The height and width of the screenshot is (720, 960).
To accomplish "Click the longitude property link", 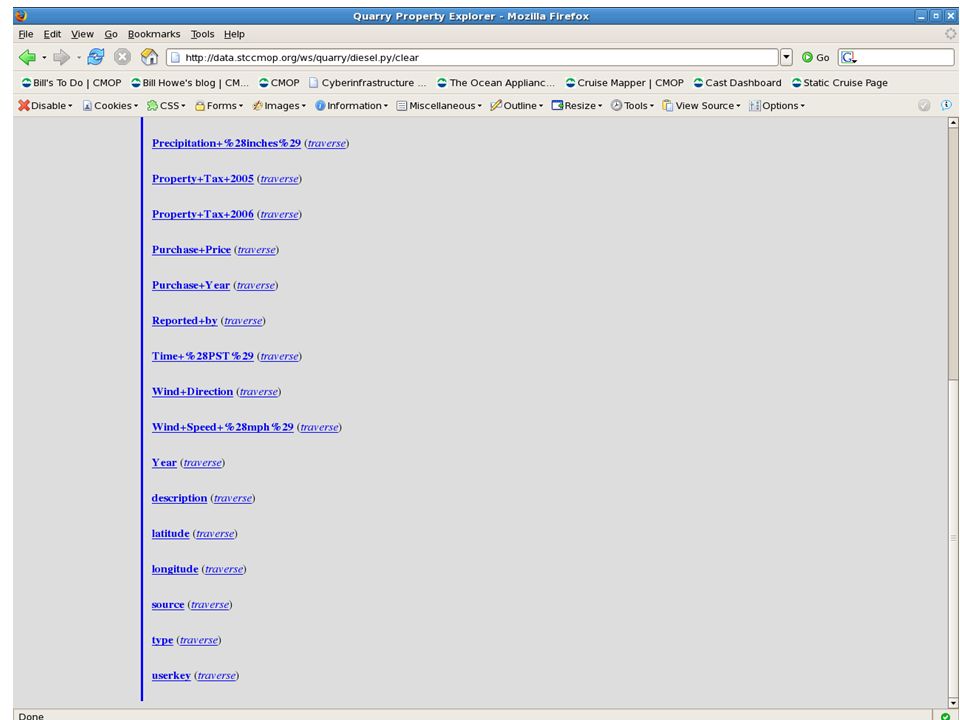I will coord(175,569).
